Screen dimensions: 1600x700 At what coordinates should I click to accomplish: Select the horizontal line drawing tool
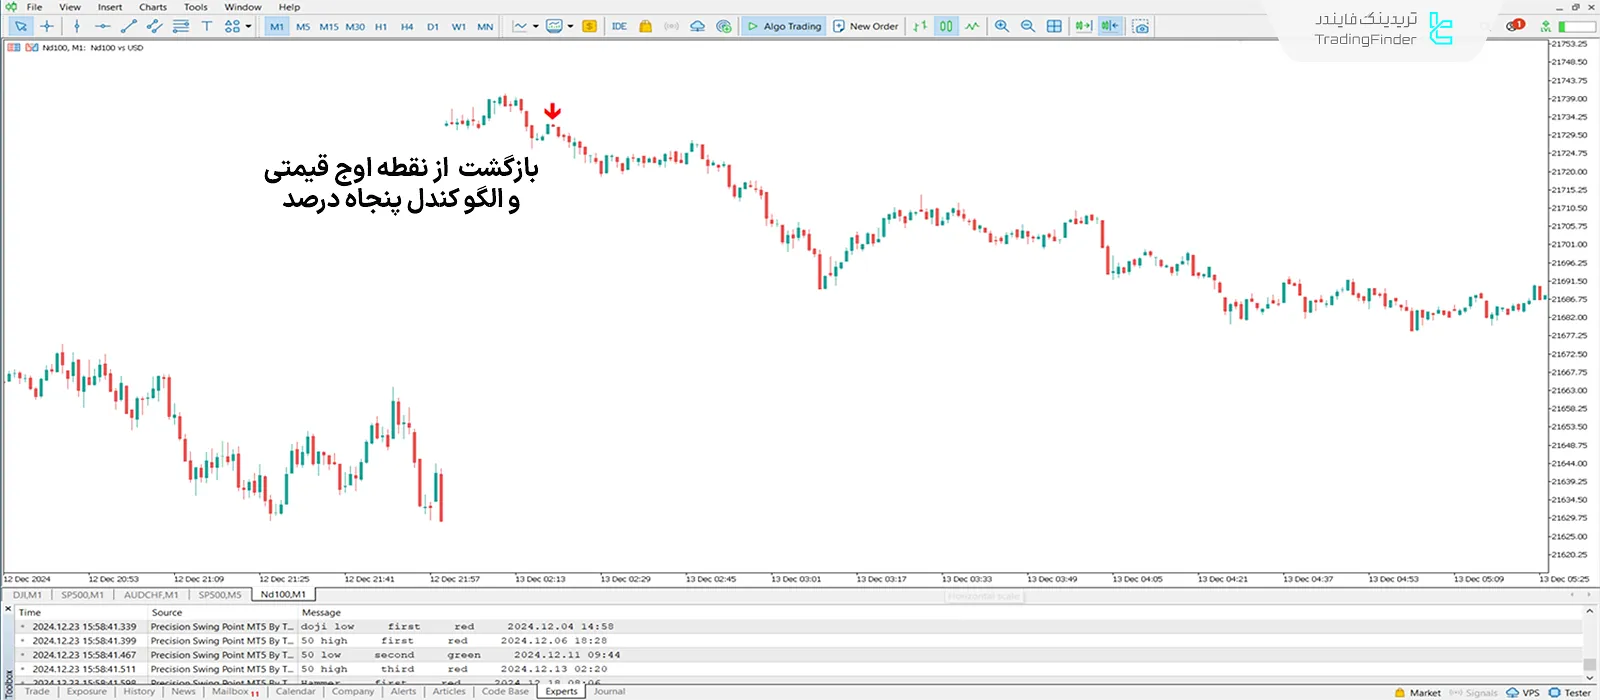102,27
